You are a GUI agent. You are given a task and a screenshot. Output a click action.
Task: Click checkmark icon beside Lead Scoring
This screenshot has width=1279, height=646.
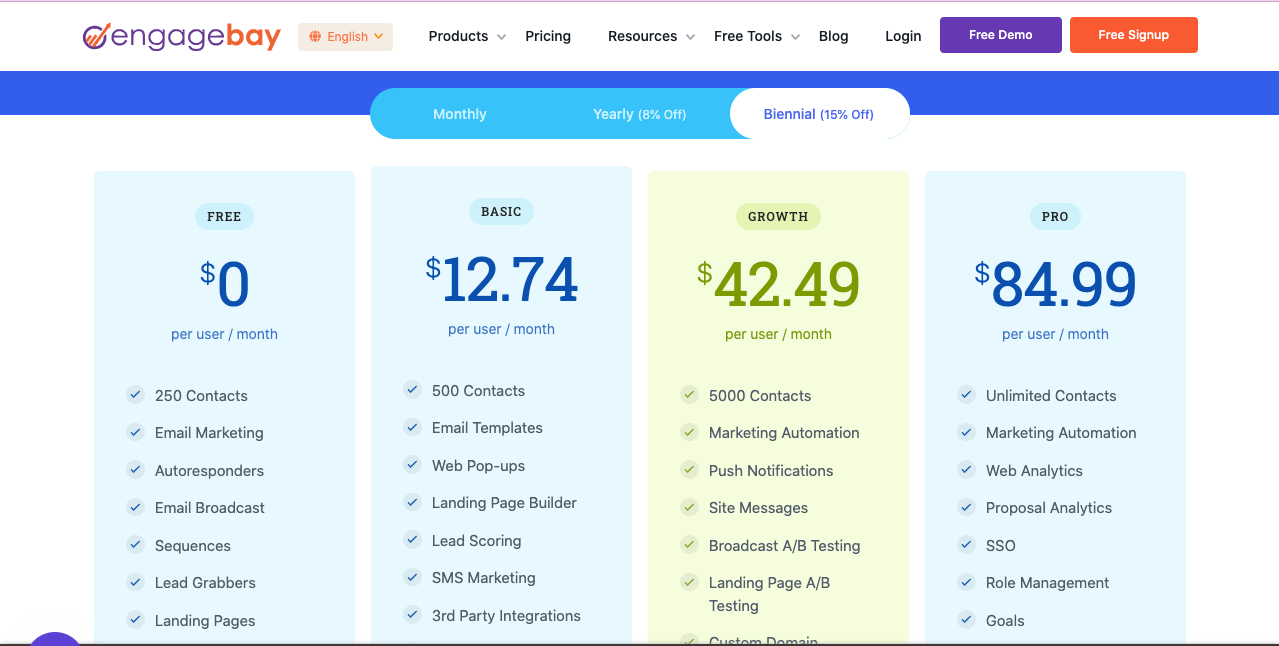412,540
